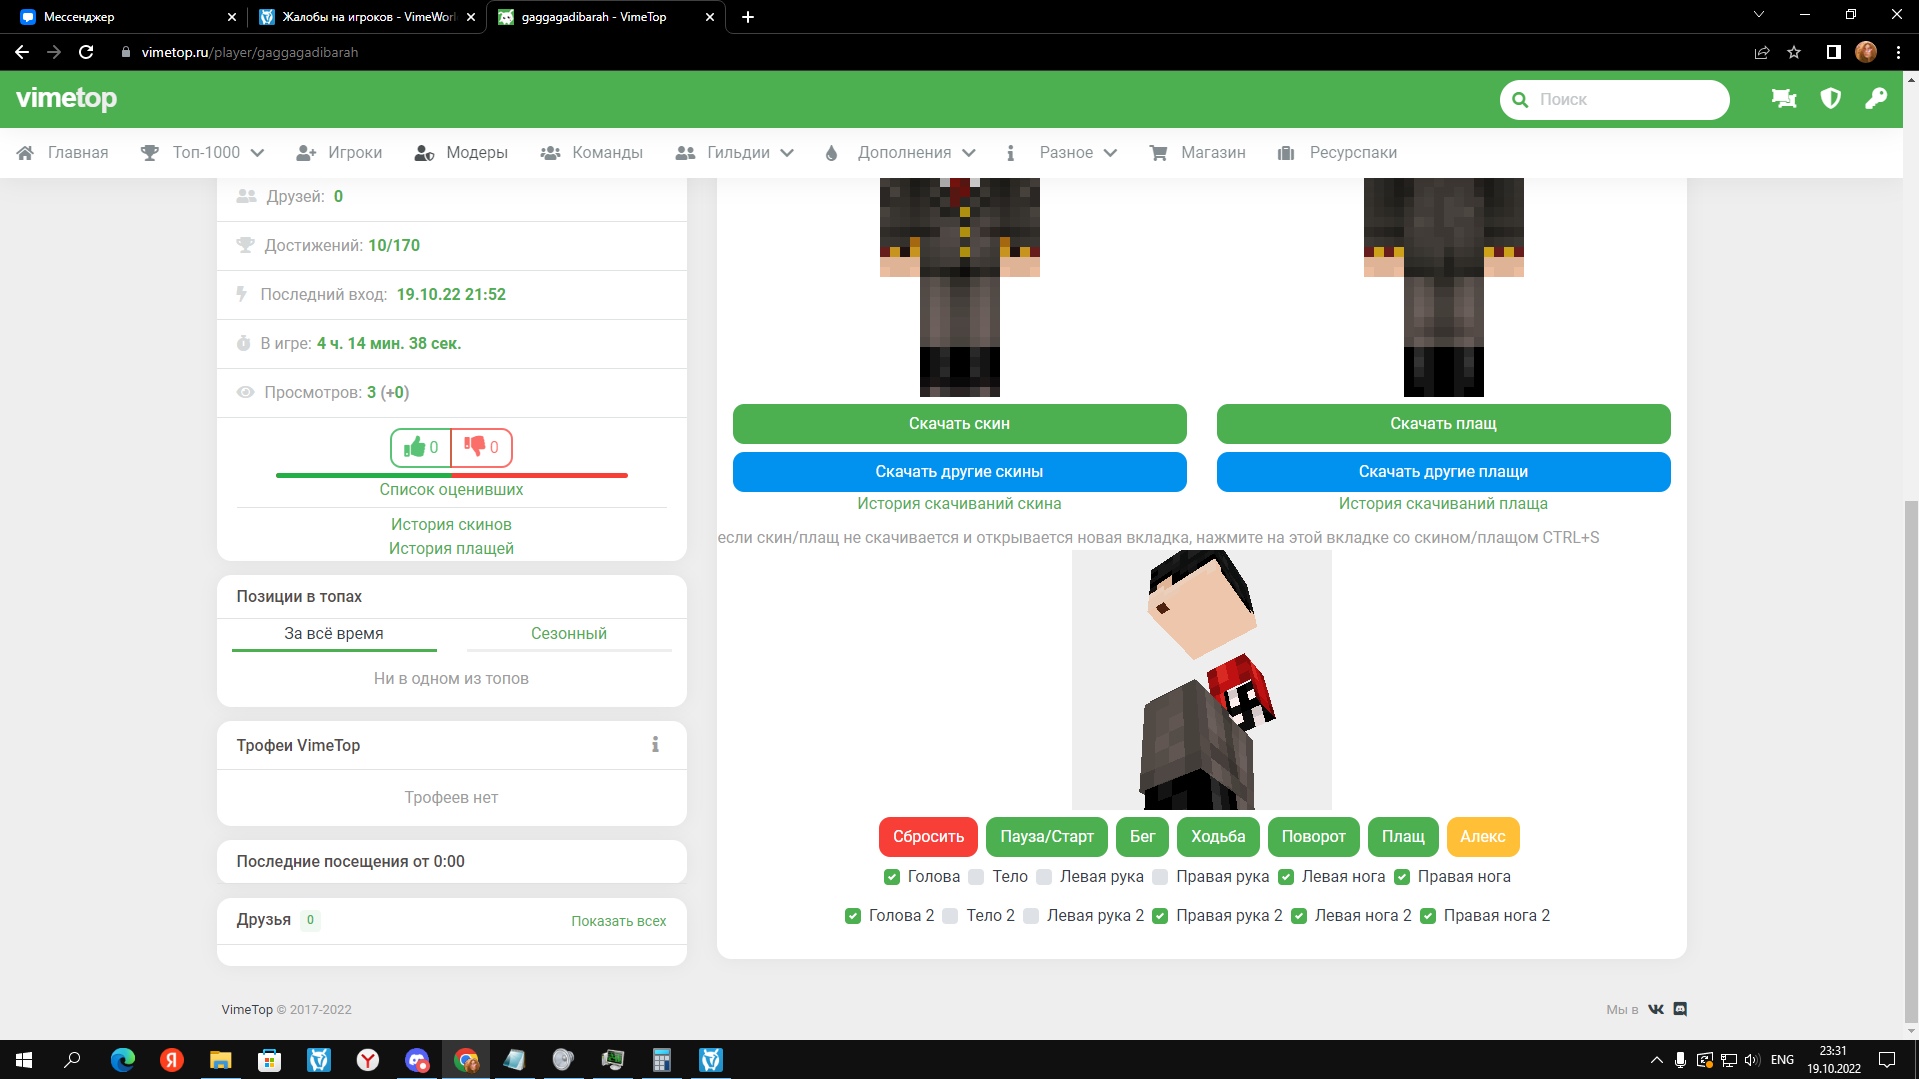
Task: Switch to the Сезонный tab
Action: (568, 634)
